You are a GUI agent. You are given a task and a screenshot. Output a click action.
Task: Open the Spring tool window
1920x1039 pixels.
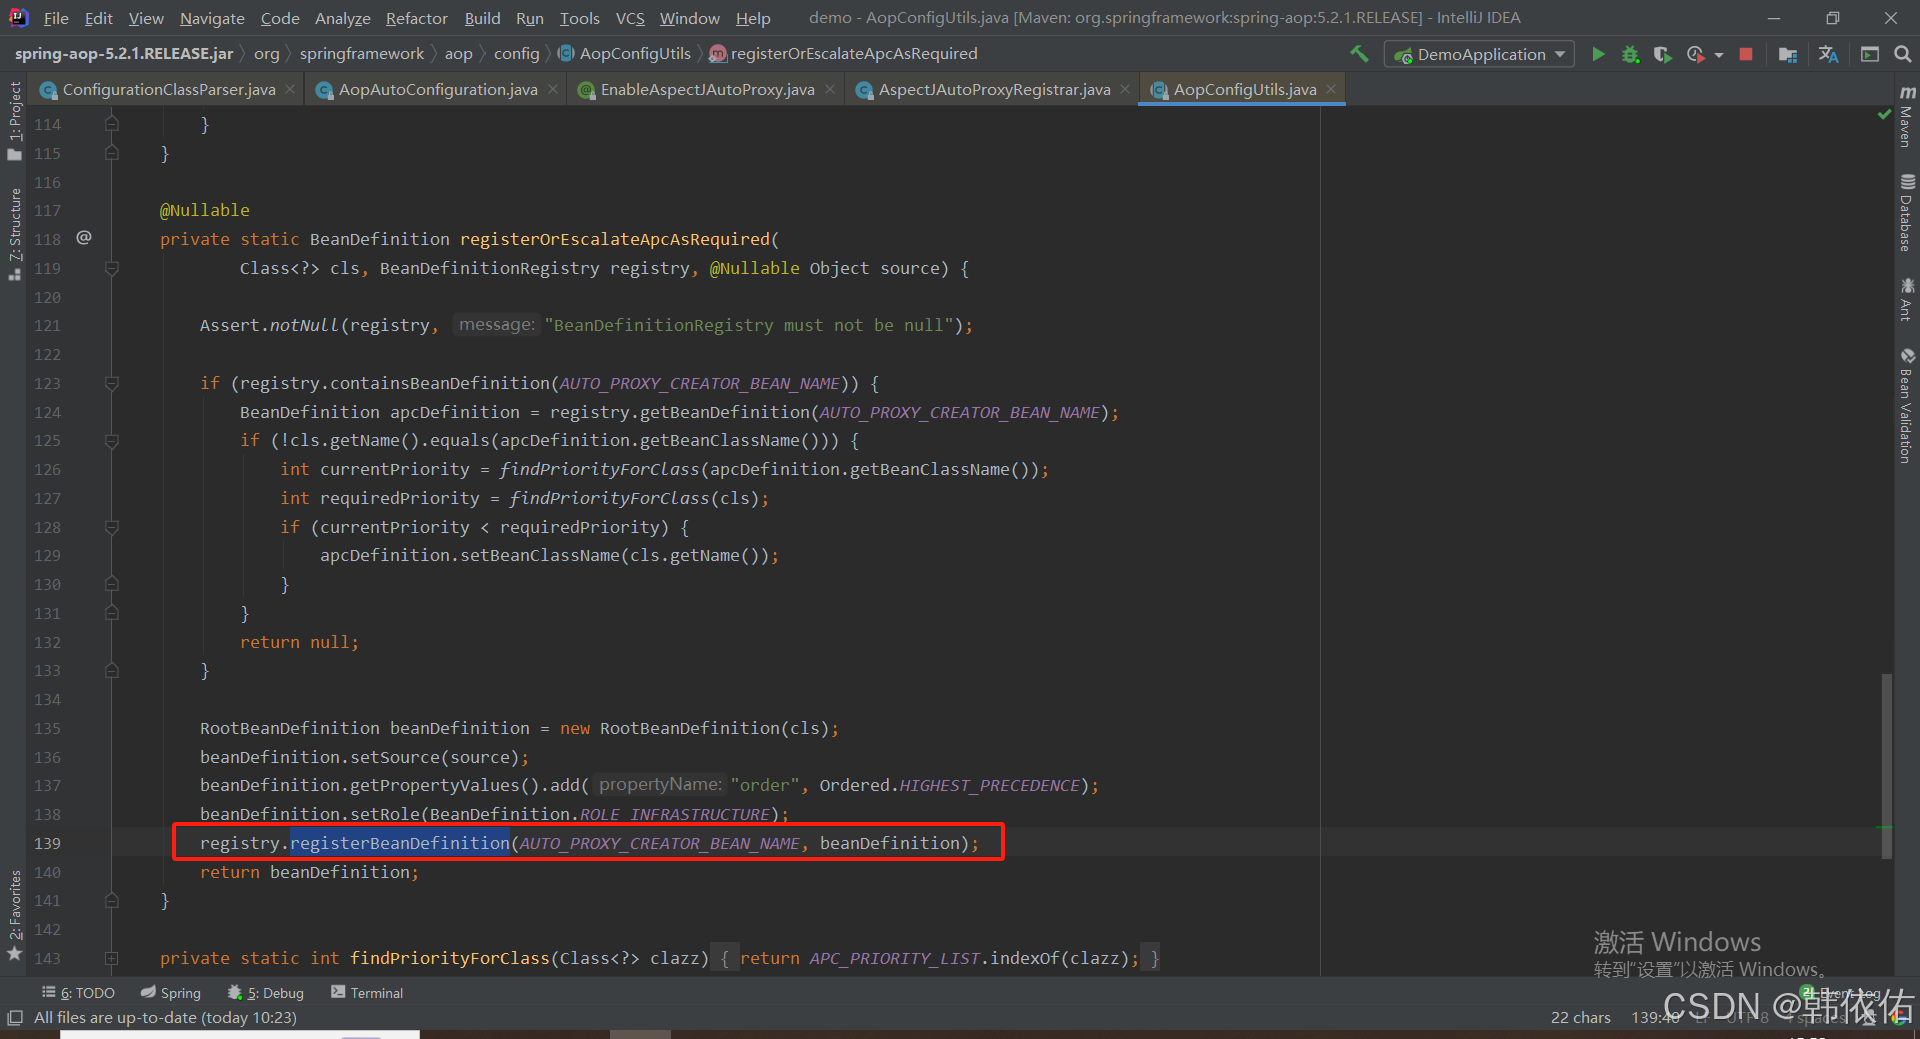(171, 992)
